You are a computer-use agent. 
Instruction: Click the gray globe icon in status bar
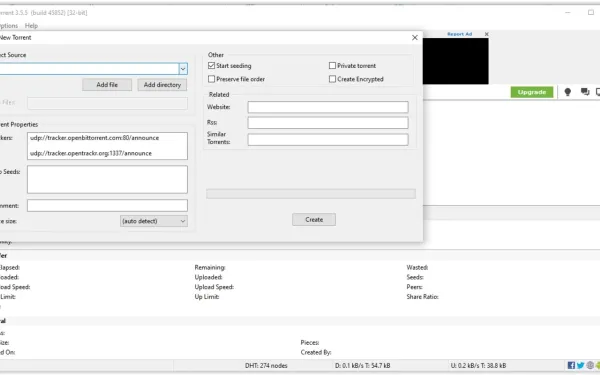tap(590, 365)
